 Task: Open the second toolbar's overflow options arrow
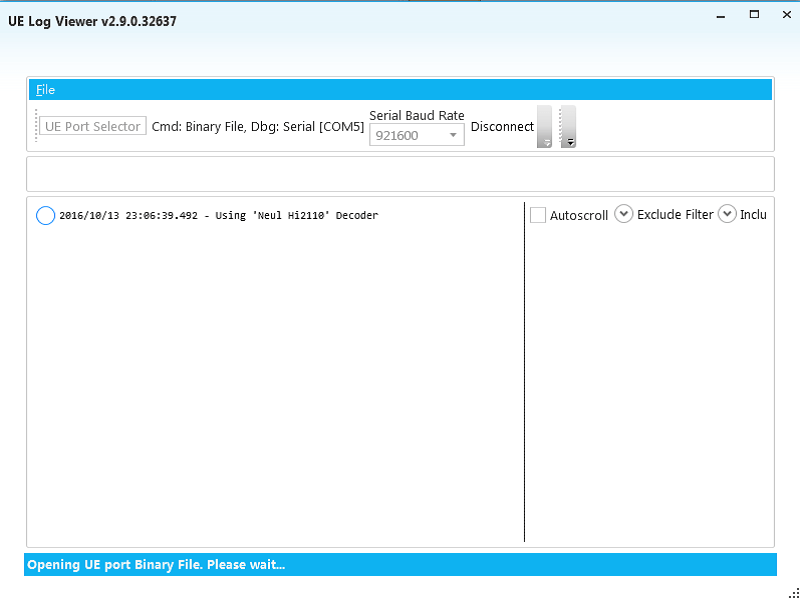coord(568,127)
